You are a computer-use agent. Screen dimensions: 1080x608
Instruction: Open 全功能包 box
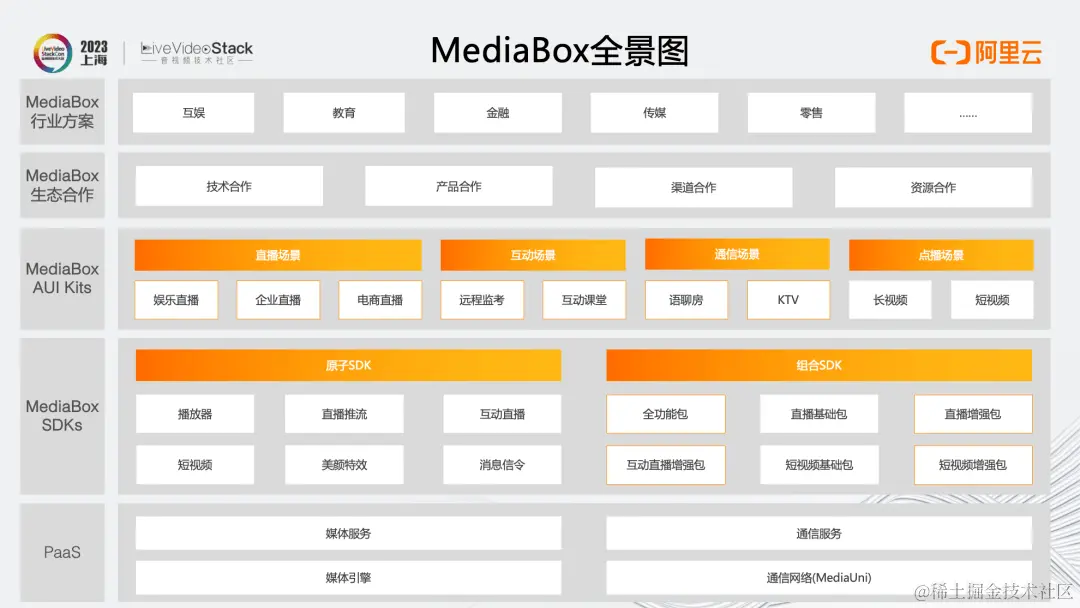point(665,414)
